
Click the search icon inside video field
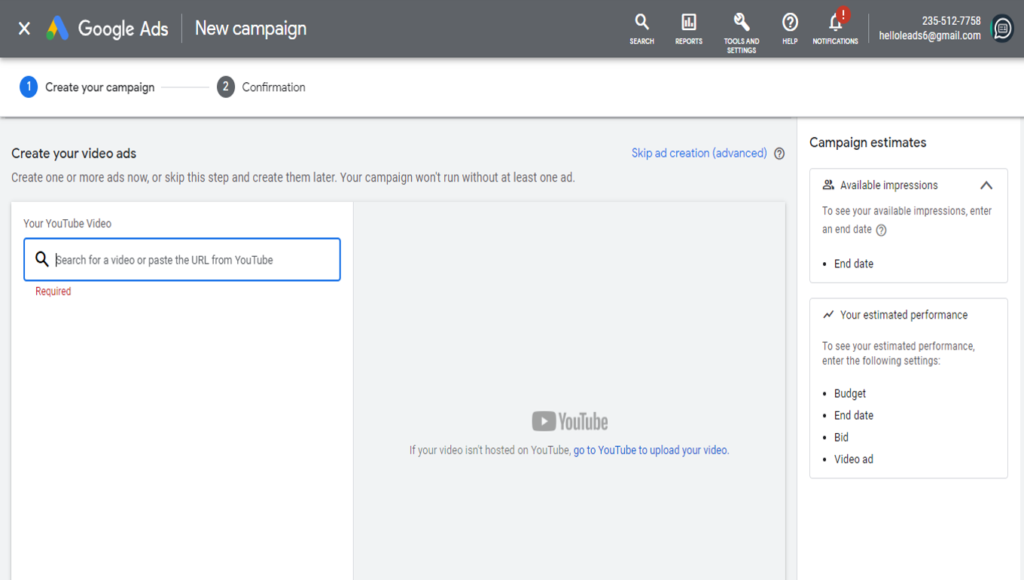click(42, 260)
